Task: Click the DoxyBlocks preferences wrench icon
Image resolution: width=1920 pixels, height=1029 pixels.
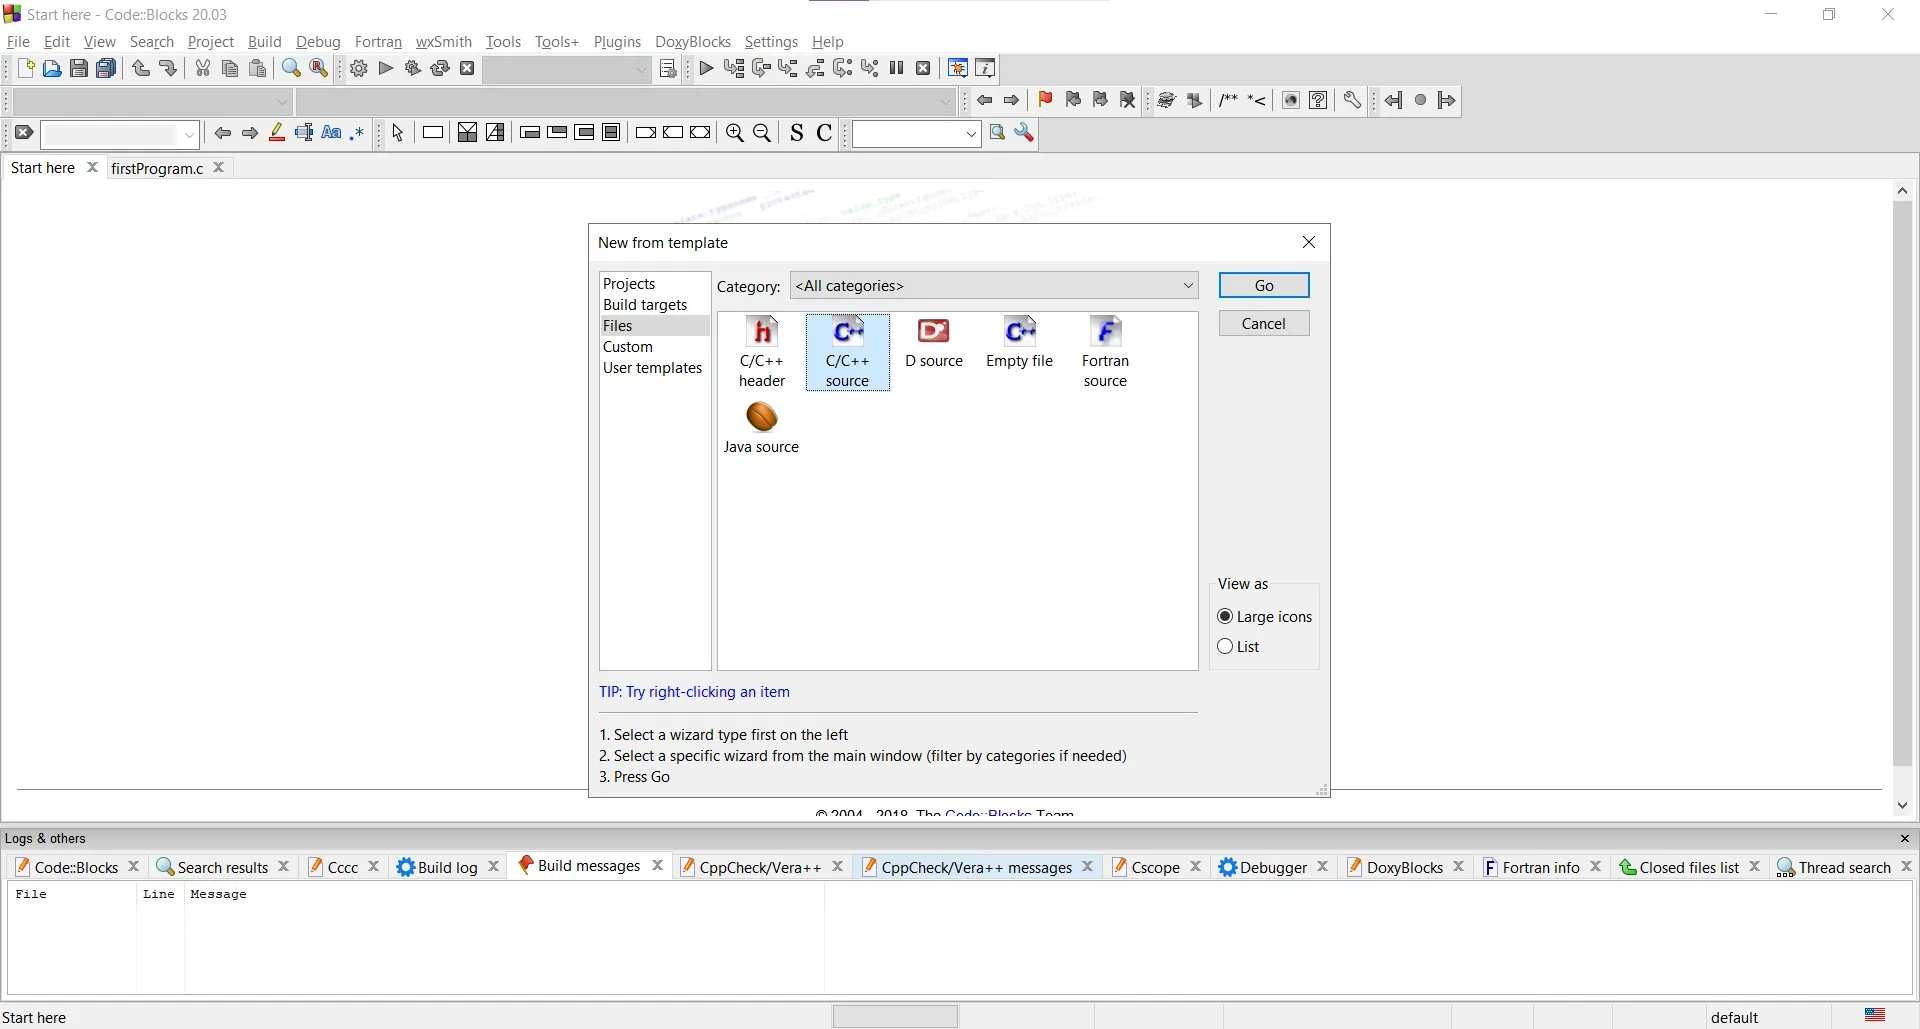Action: [x=1353, y=101]
